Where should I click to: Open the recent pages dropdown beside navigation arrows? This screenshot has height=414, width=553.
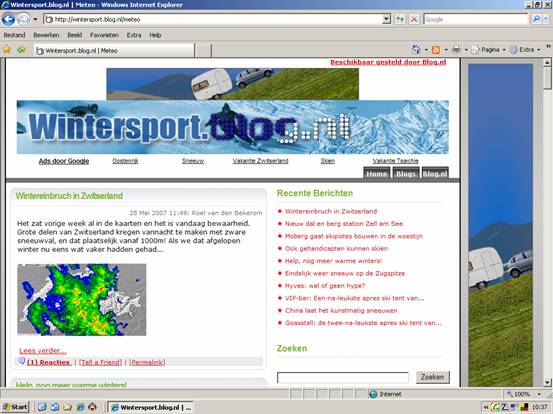tap(35, 19)
